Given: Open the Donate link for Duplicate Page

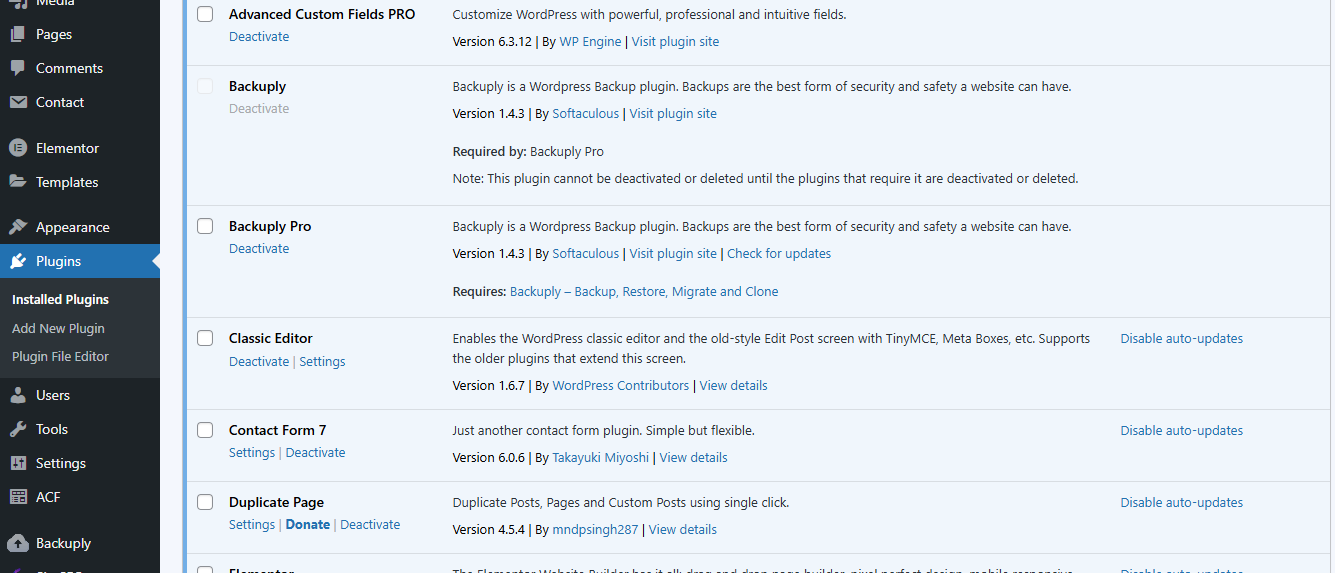Looking at the screenshot, I should [307, 525].
